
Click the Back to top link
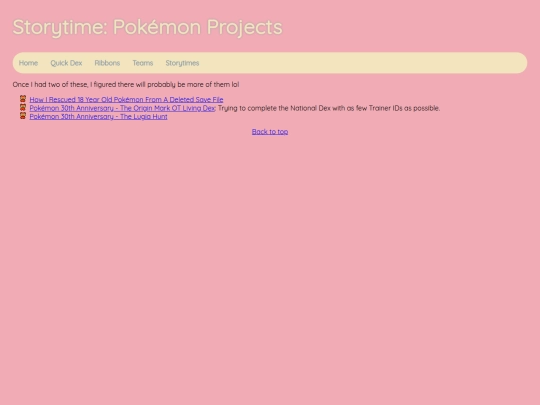(x=270, y=132)
